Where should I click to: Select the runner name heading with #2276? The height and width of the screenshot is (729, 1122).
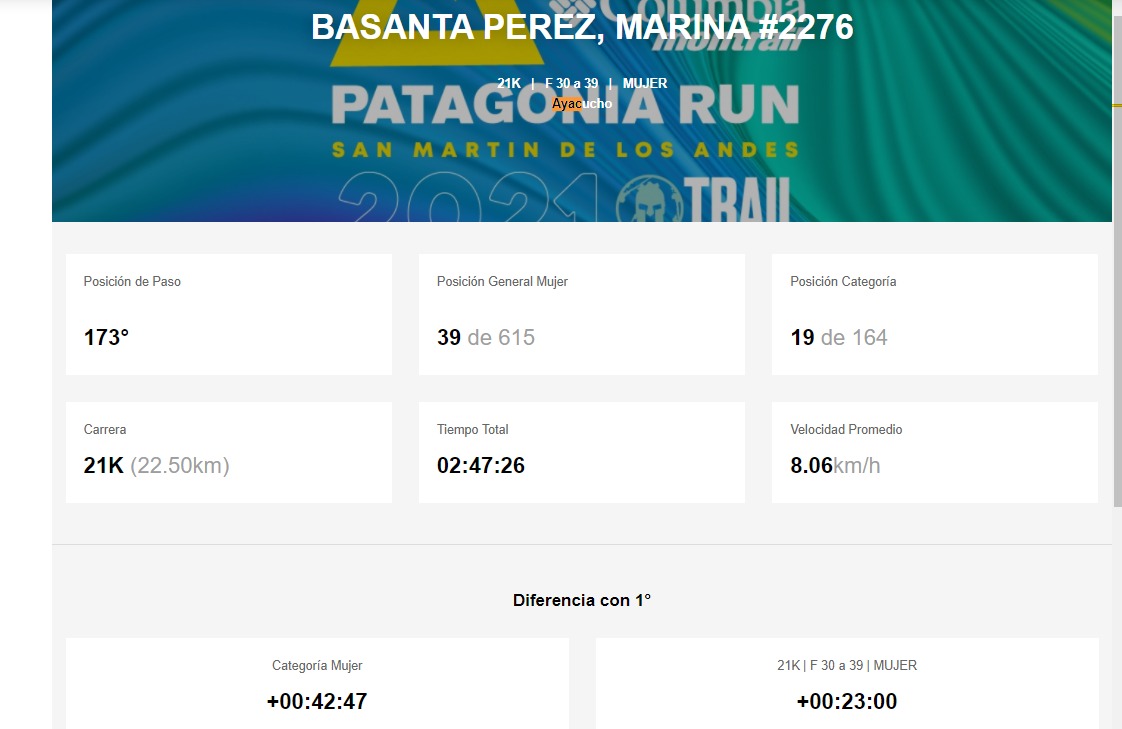click(582, 27)
